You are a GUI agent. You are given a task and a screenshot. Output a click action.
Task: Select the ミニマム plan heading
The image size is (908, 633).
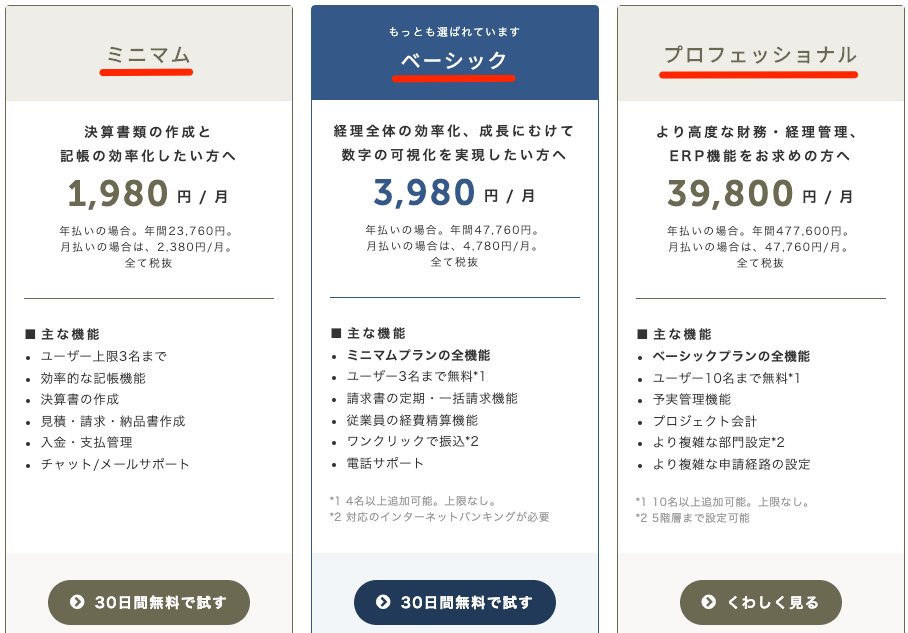(x=148, y=55)
